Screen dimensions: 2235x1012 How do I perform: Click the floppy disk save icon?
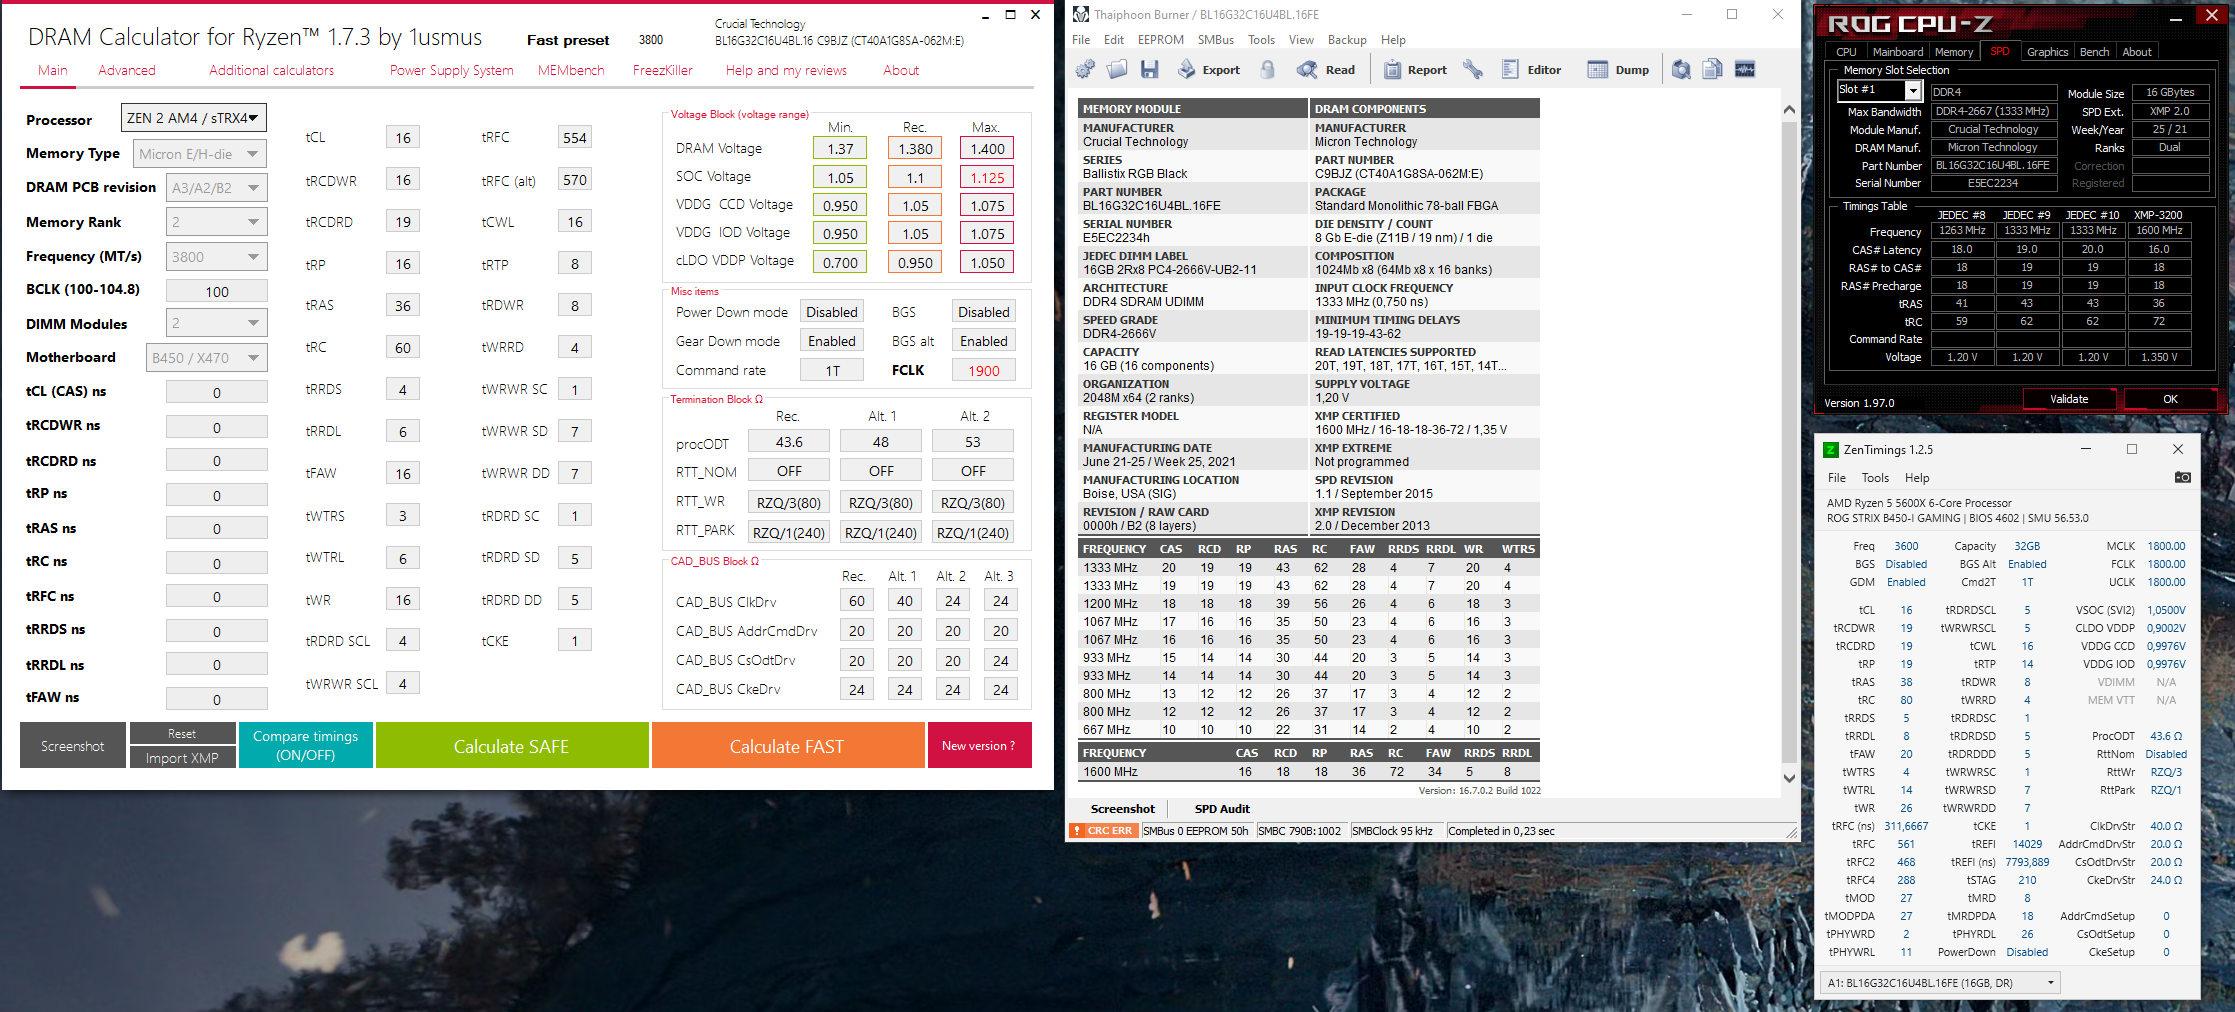1150,69
